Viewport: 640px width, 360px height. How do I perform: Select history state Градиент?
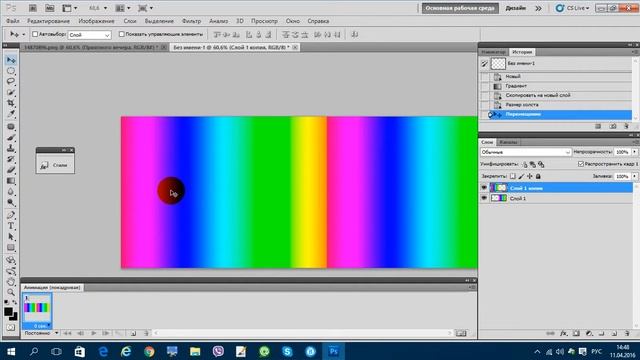[556, 86]
